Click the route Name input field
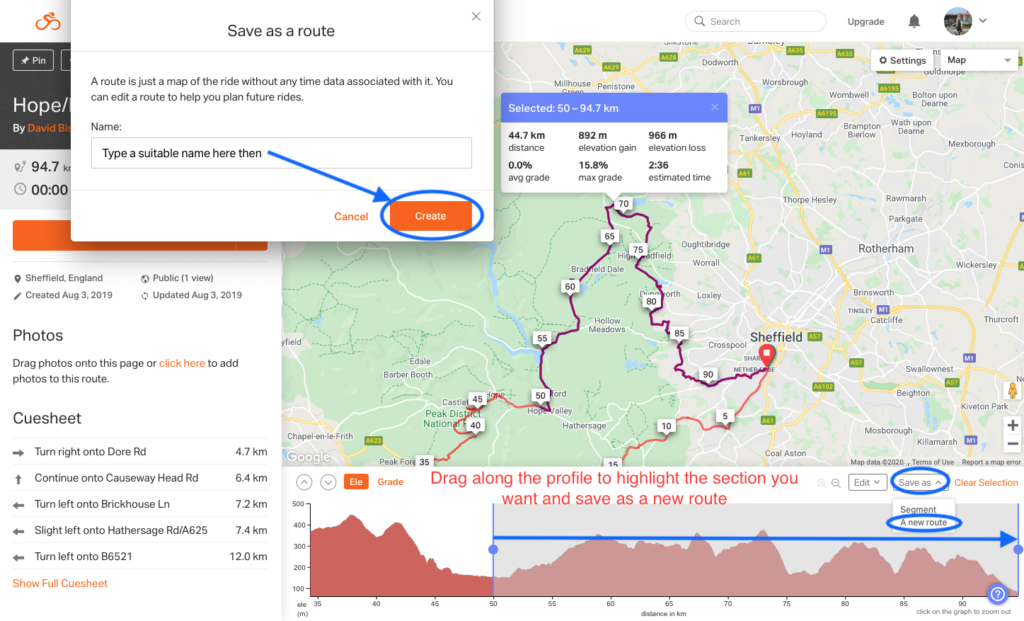 coord(281,153)
